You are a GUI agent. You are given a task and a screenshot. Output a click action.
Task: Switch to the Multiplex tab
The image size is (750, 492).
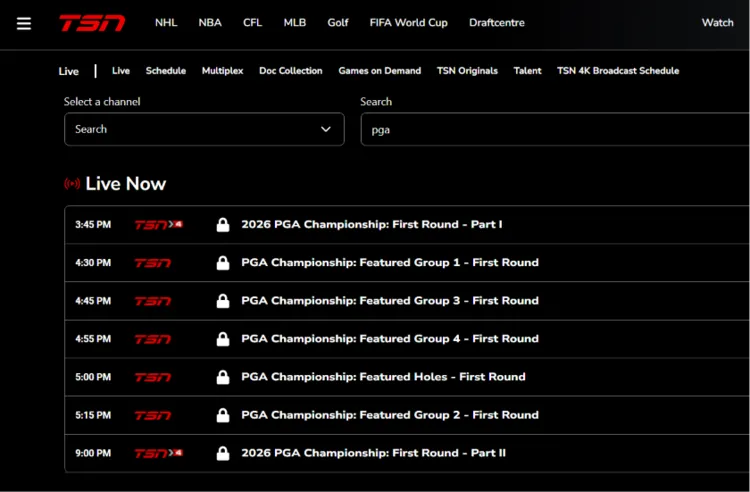coord(222,71)
